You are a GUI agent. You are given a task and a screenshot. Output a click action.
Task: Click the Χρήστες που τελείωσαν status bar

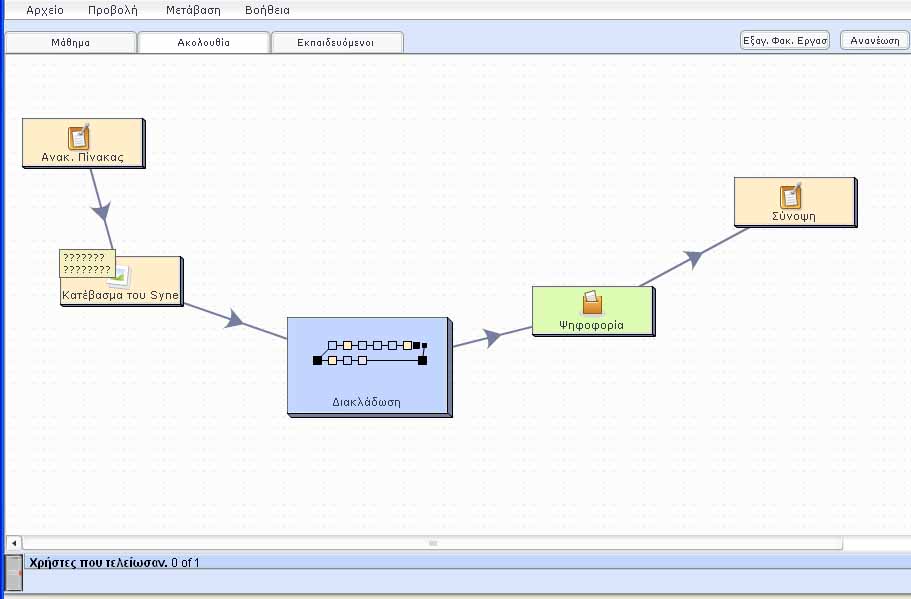point(114,563)
